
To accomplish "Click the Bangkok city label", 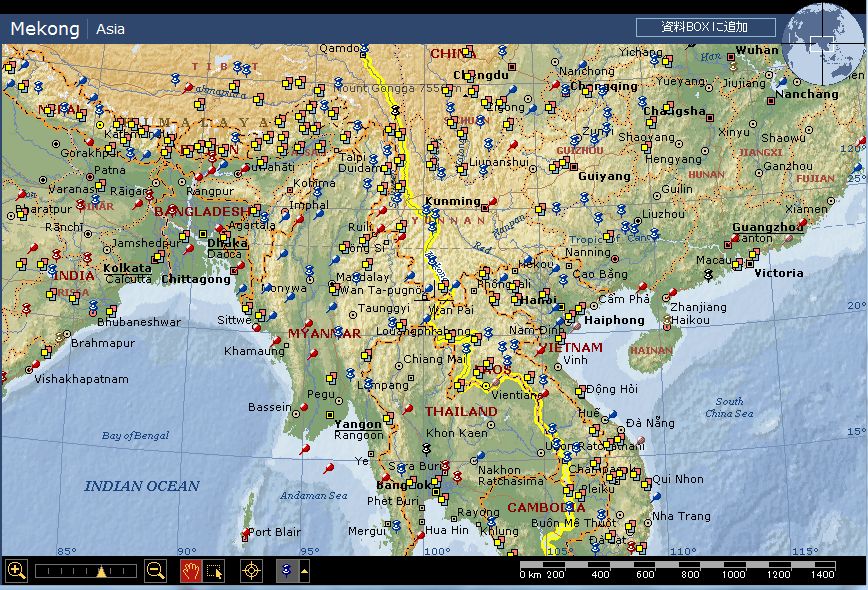I will [403, 485].
